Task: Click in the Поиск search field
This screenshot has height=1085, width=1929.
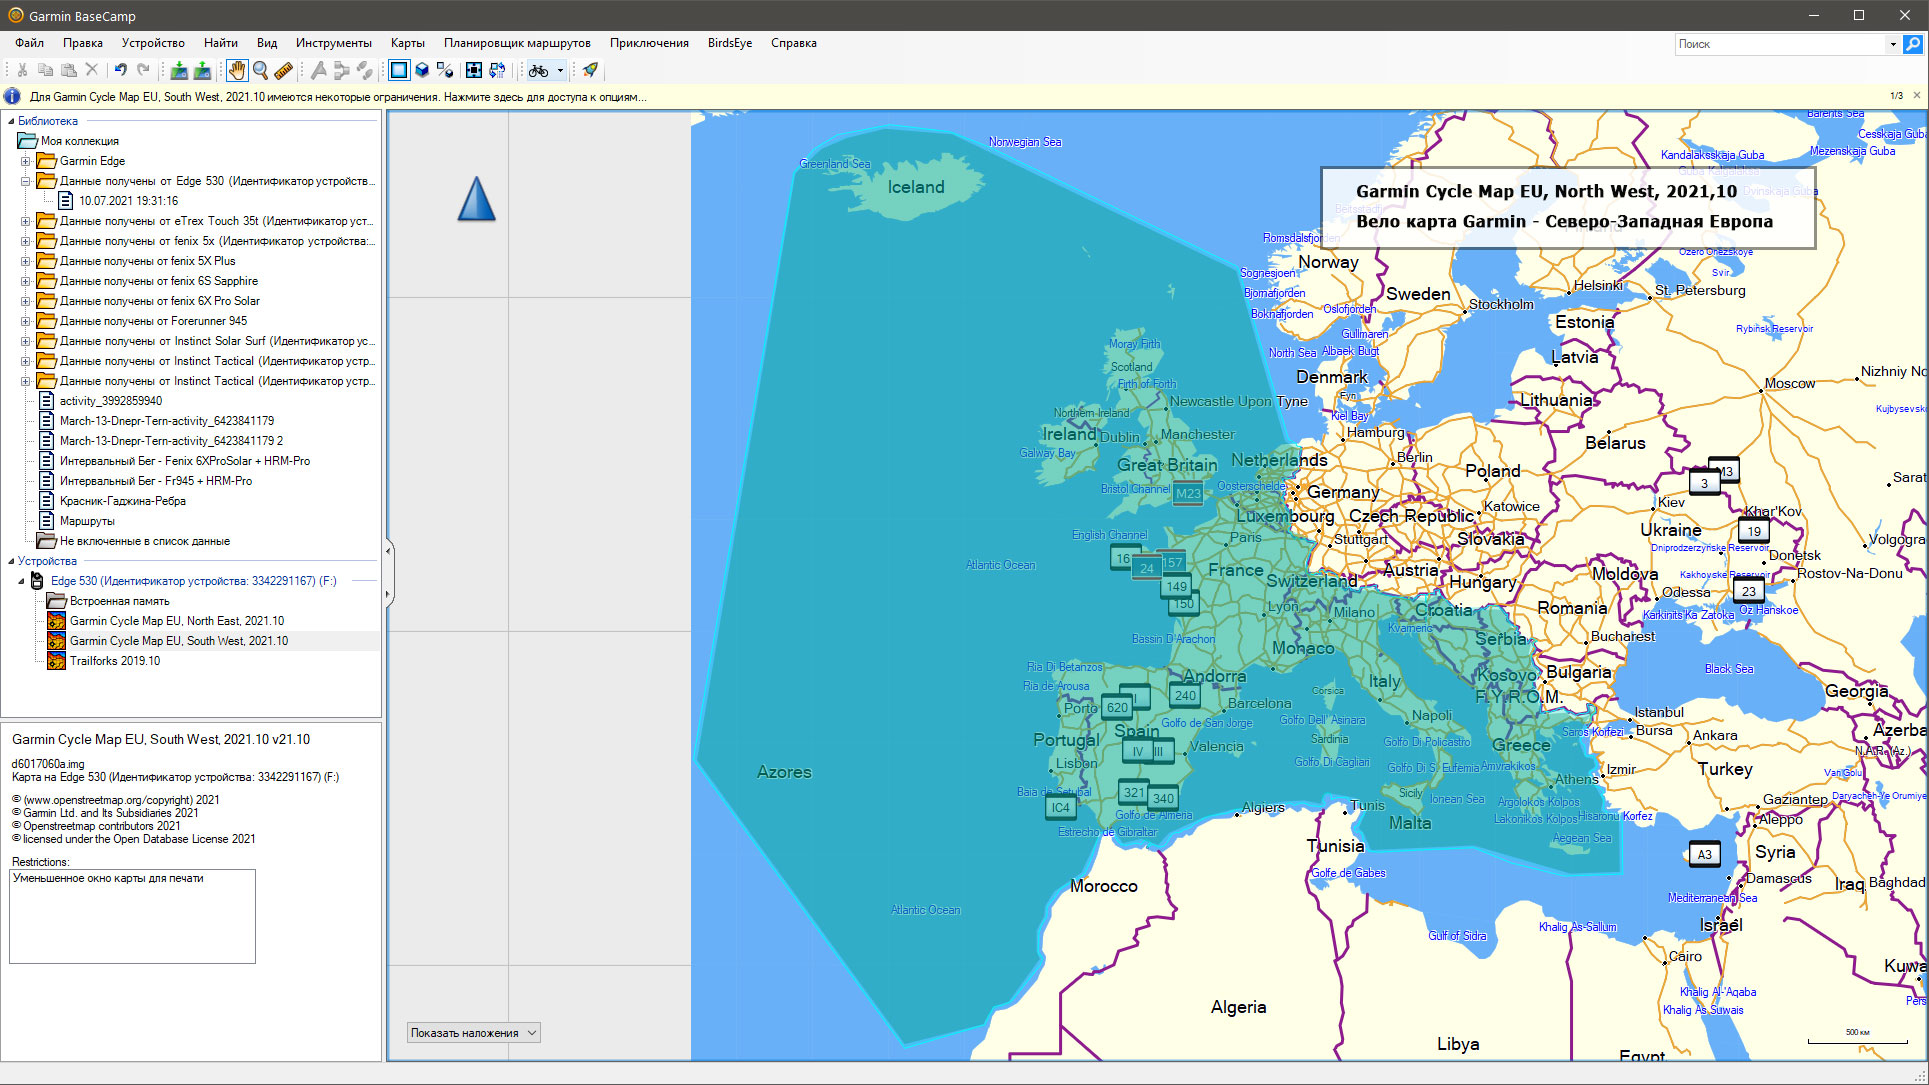Action: [1780, 44]
